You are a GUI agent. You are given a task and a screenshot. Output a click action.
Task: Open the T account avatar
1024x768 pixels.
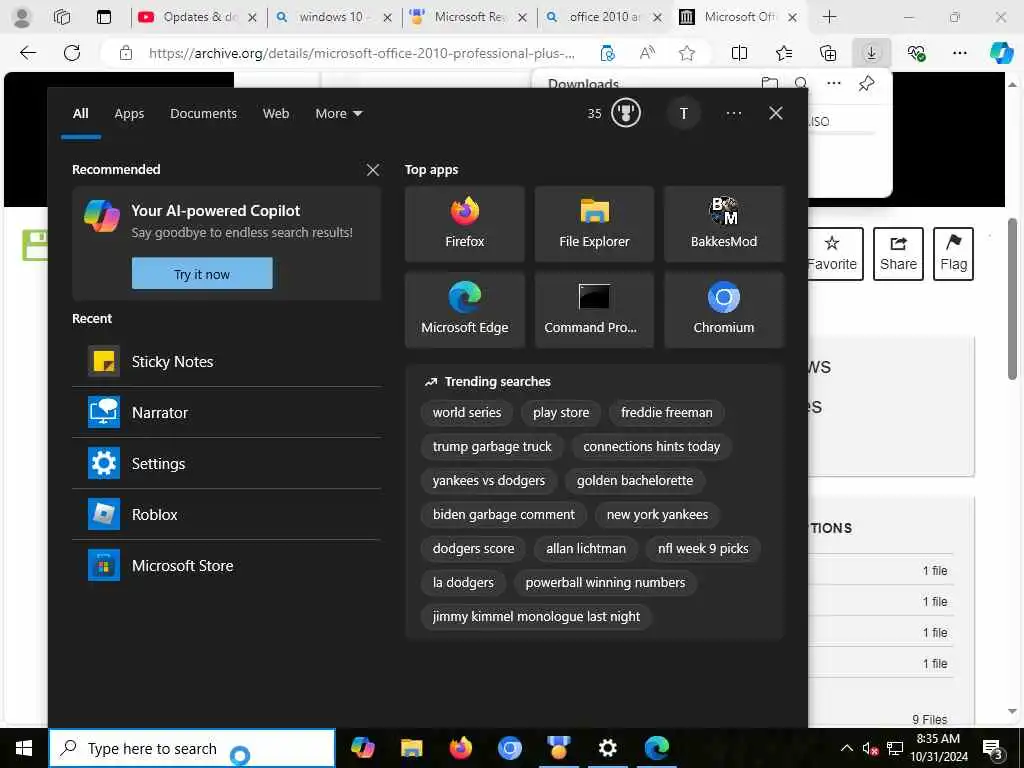click(684, 114)
